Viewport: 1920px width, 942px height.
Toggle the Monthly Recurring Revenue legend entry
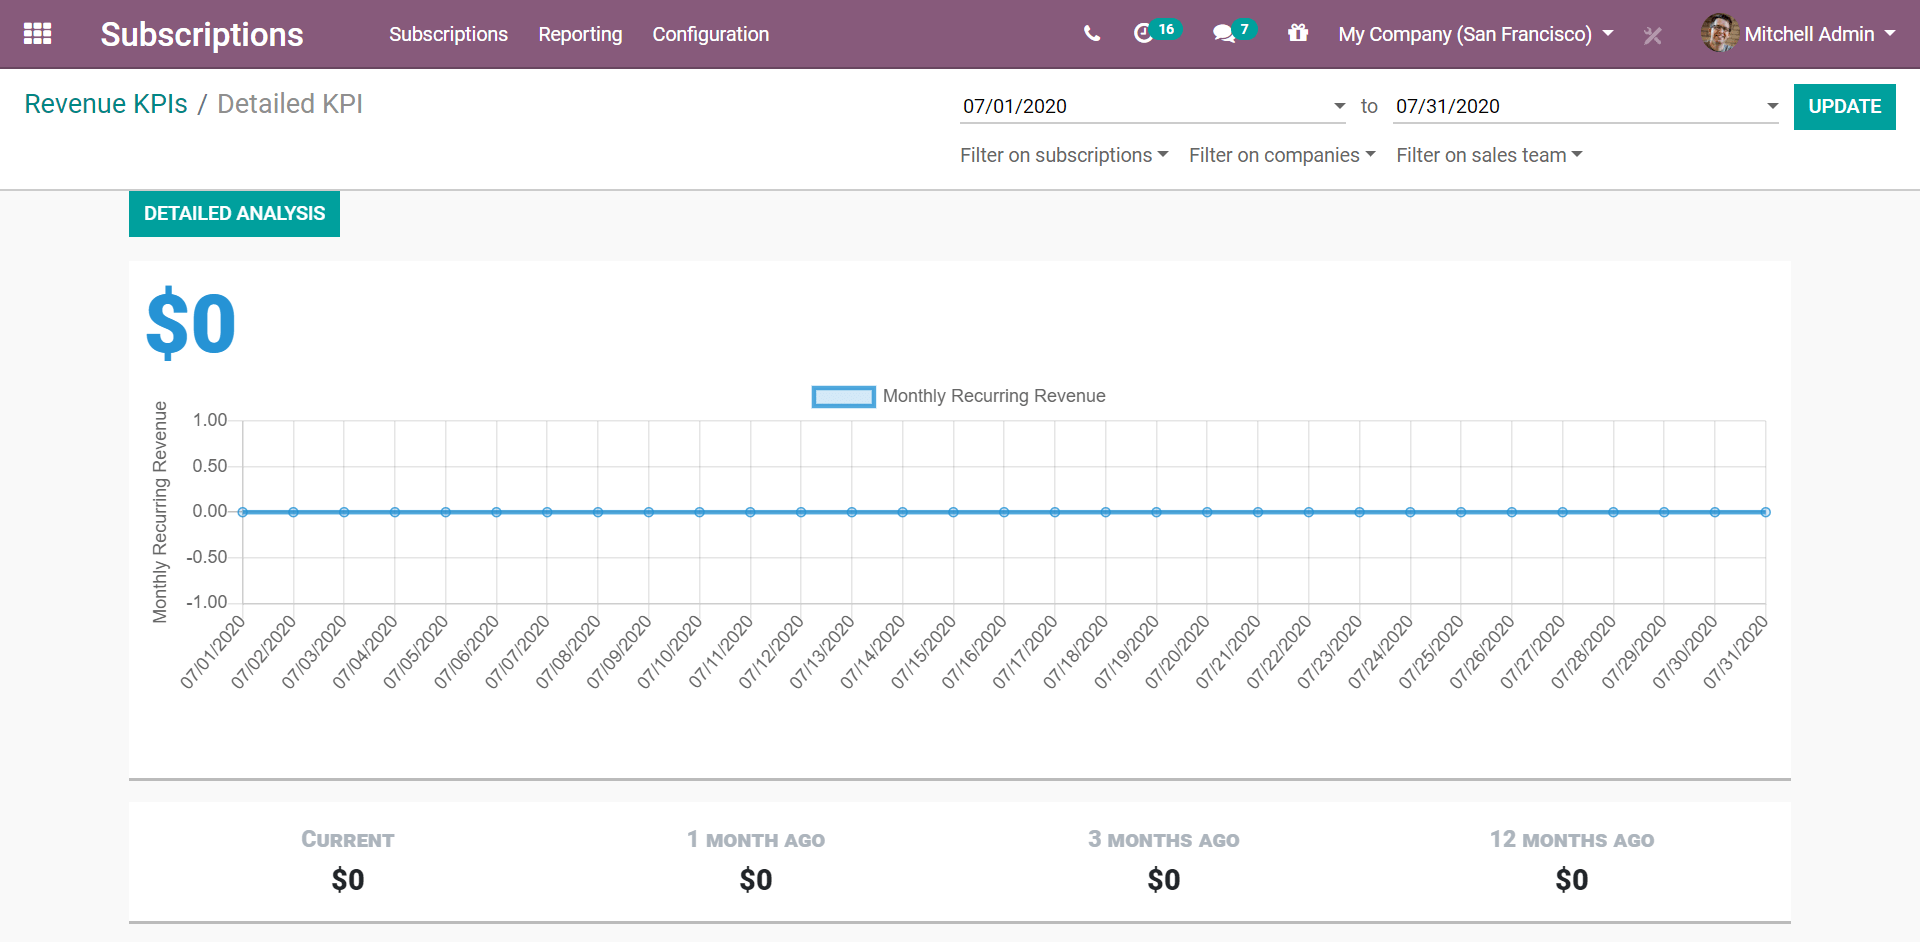993,396
